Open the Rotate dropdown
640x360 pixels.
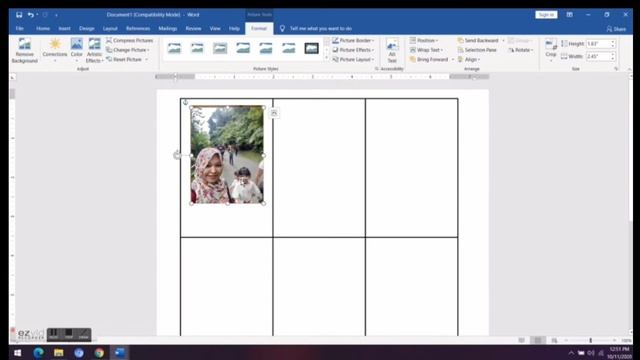click(521, 50)
